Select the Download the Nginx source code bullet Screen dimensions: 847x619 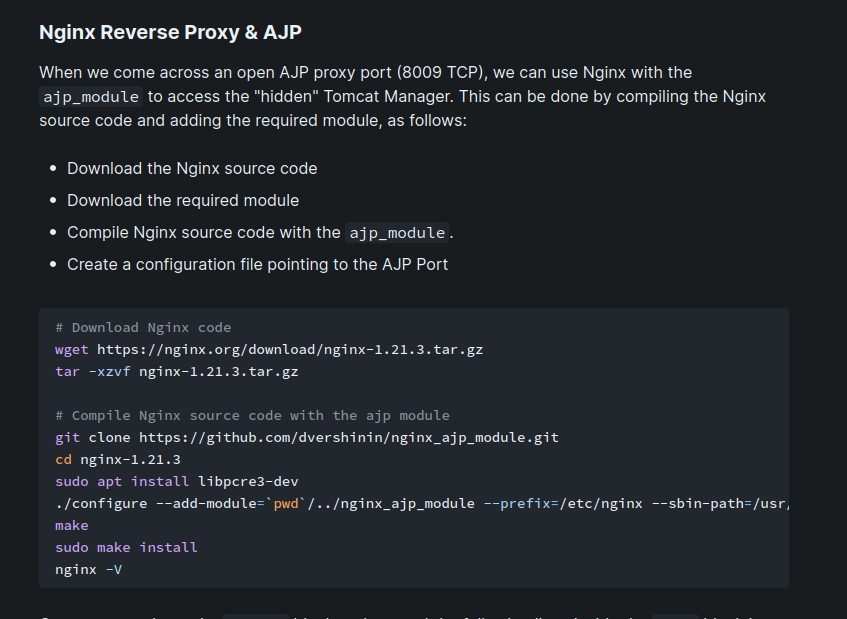(x=192, y=168)
